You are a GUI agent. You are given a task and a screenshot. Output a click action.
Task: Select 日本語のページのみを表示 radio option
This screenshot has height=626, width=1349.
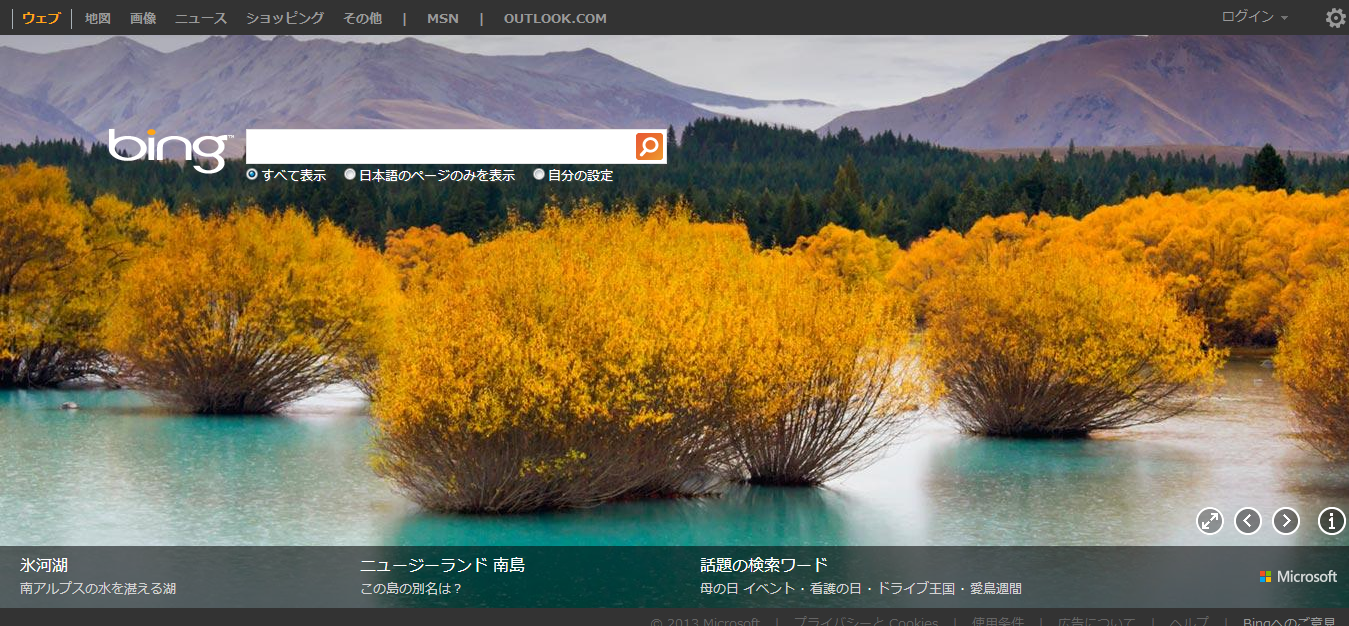pos(350,175)
